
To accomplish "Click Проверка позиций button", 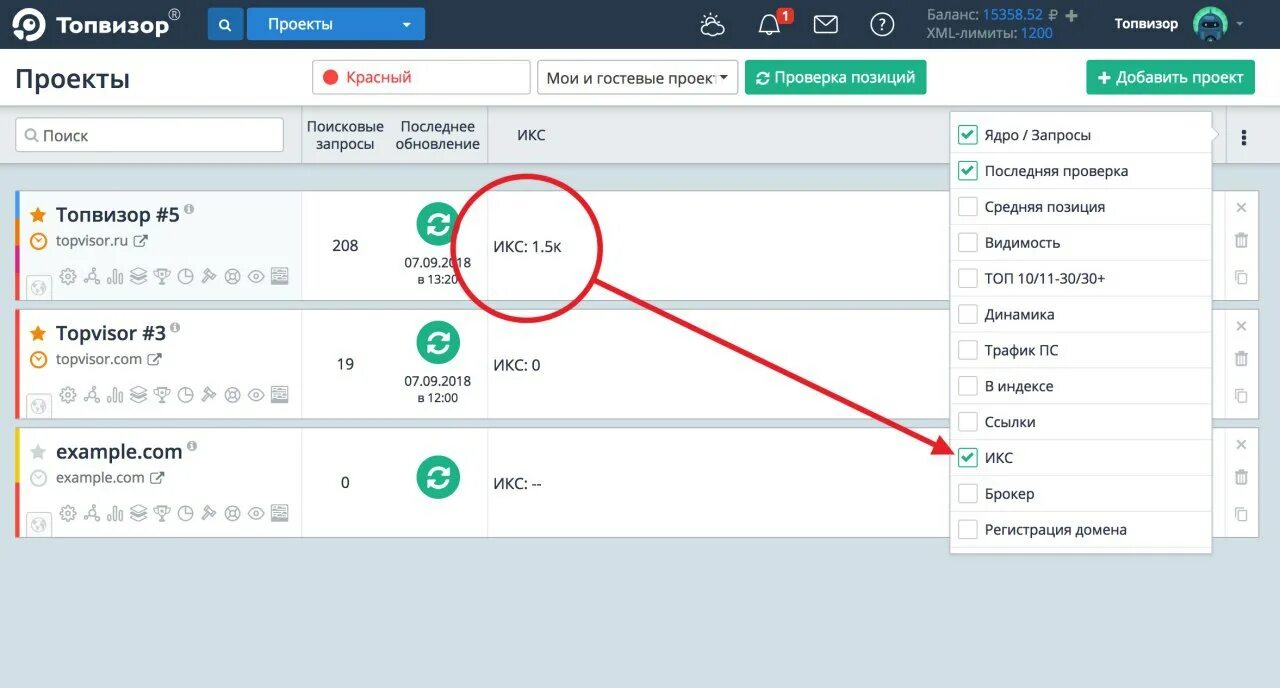I will pyautogui.click(x=836, y=77).
